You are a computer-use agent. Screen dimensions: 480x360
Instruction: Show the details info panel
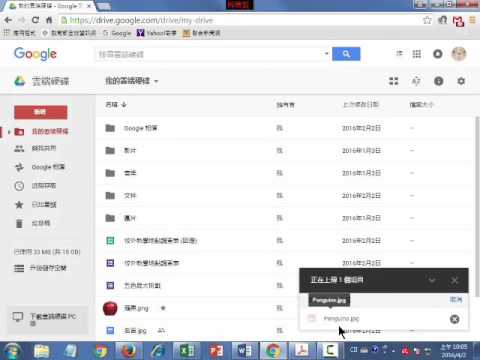tap(439, 81)
